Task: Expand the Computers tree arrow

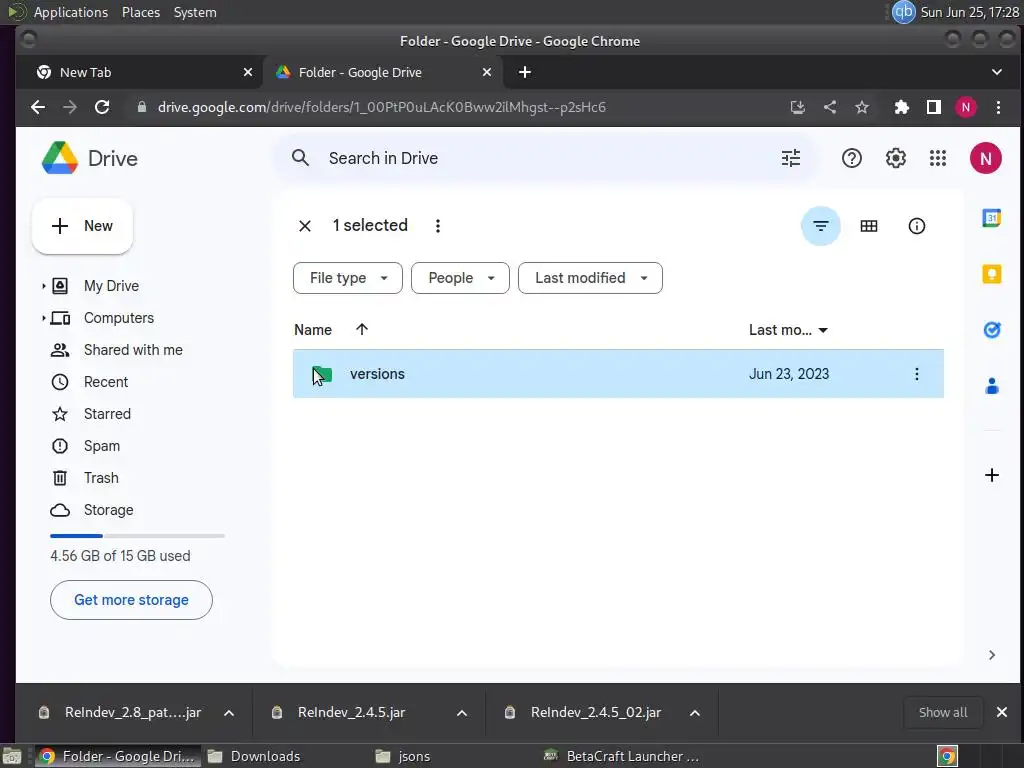Action: (x=43, y=318)
